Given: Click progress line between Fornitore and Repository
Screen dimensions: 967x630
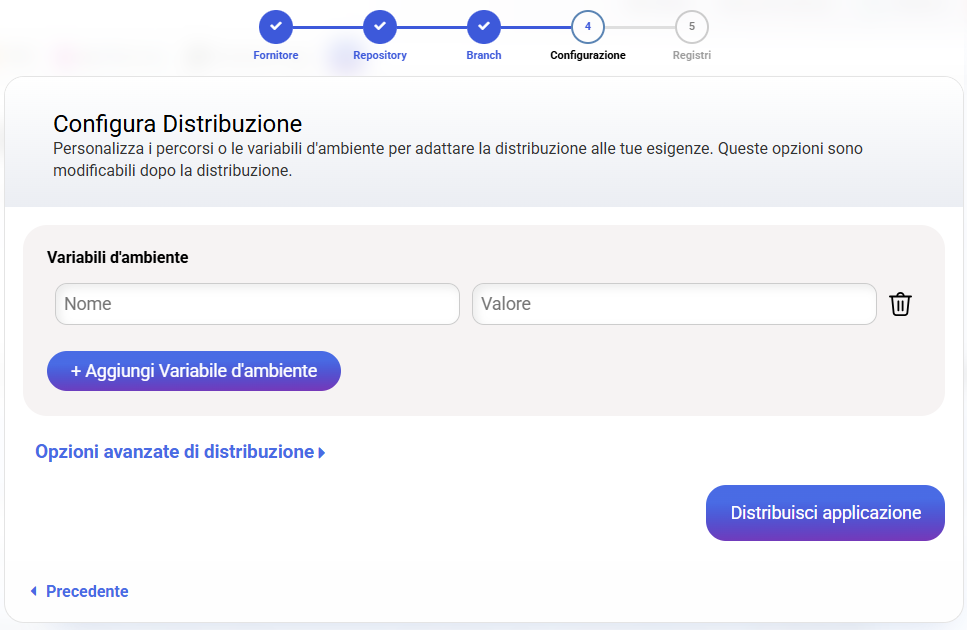Looking at the screenshot, I should coord(328,26).
